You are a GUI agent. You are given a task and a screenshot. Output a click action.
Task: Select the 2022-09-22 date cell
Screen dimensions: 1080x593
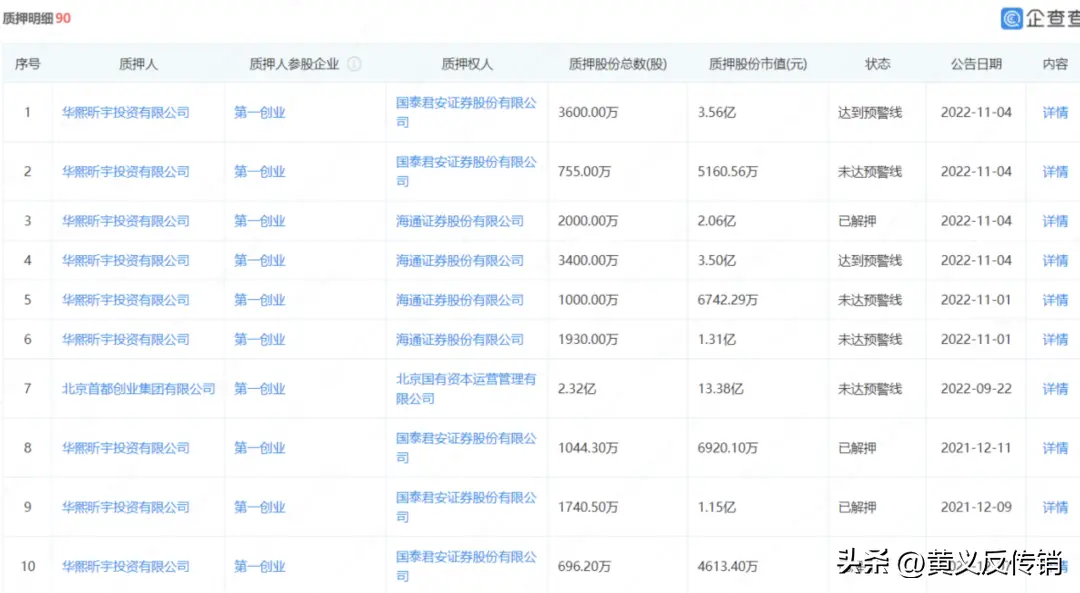click(x=976, y=388)
